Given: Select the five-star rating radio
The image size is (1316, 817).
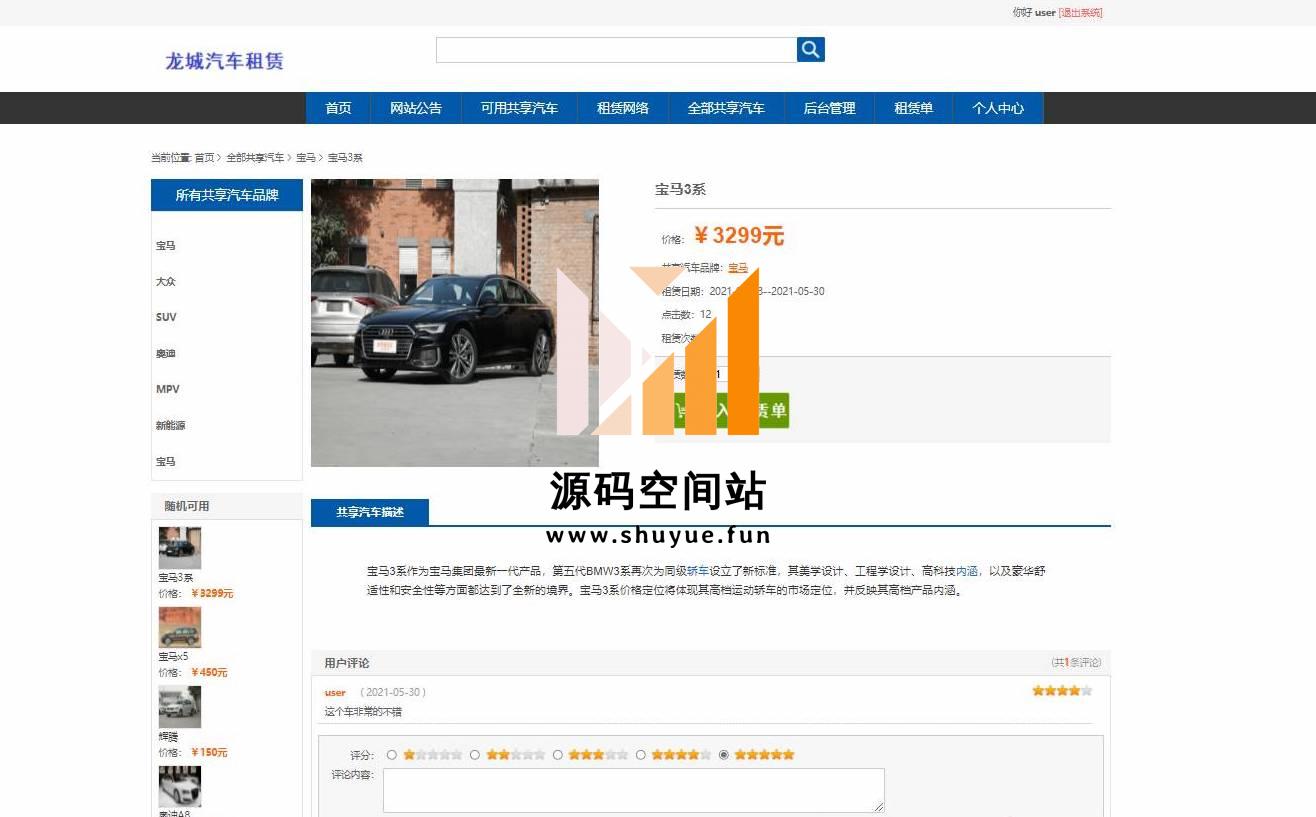Looking at the screenshot, I should 724,755.
